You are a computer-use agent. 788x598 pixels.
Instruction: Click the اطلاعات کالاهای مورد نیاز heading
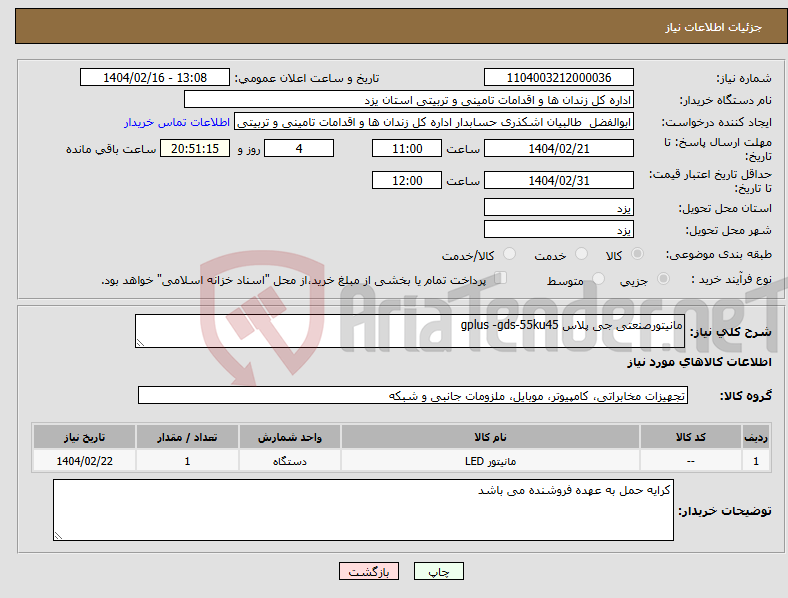click(699, 362)
